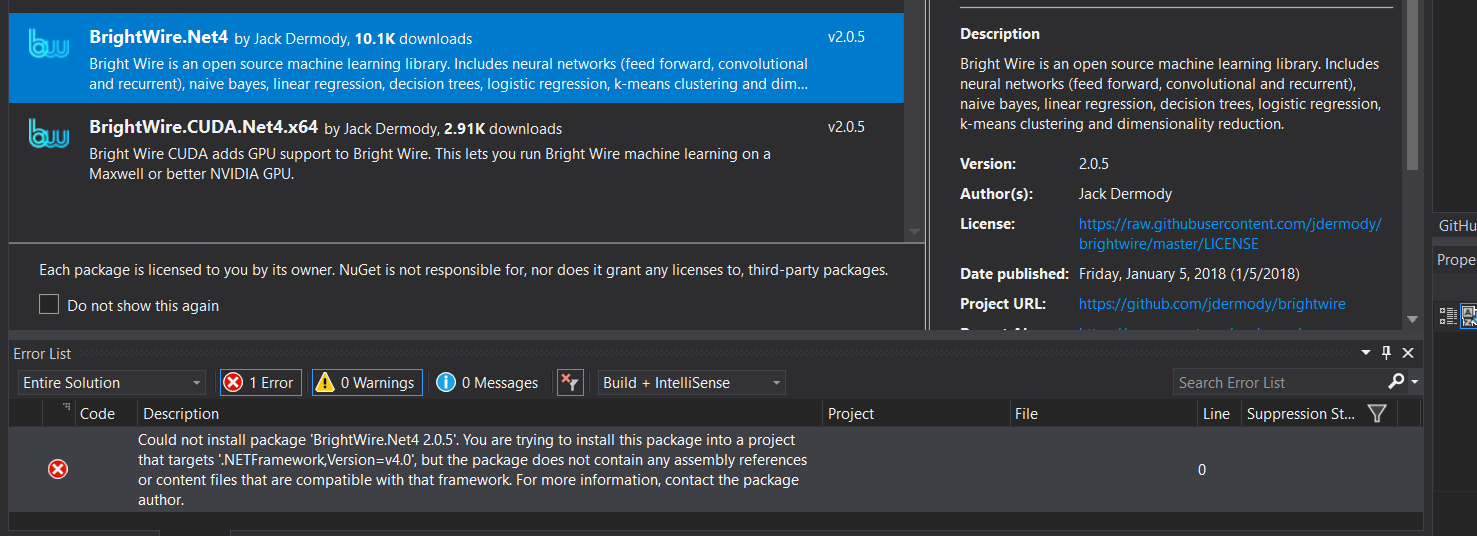Screen dimensions: 1477x536
Task: Pin the Error List panel
Action: tap(1386, 353)
